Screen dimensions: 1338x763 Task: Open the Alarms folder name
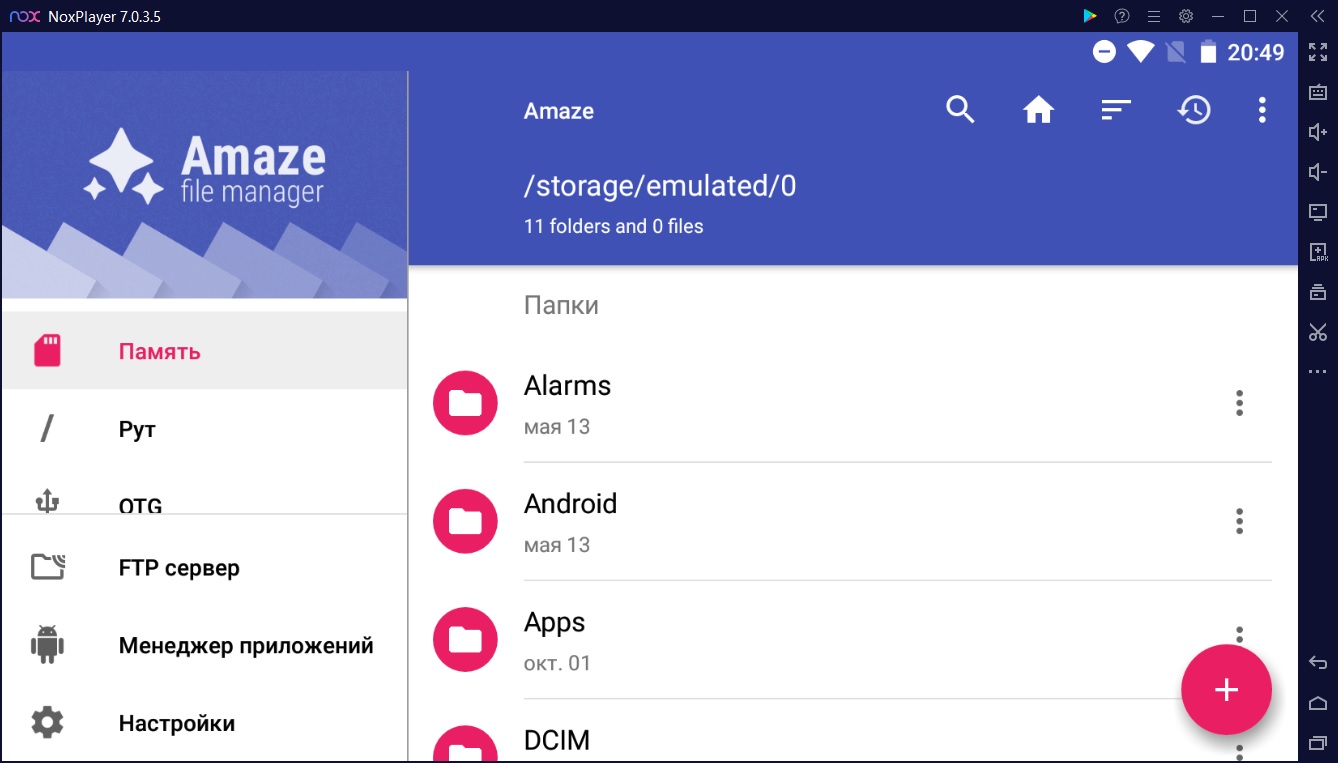pos(567,386)
